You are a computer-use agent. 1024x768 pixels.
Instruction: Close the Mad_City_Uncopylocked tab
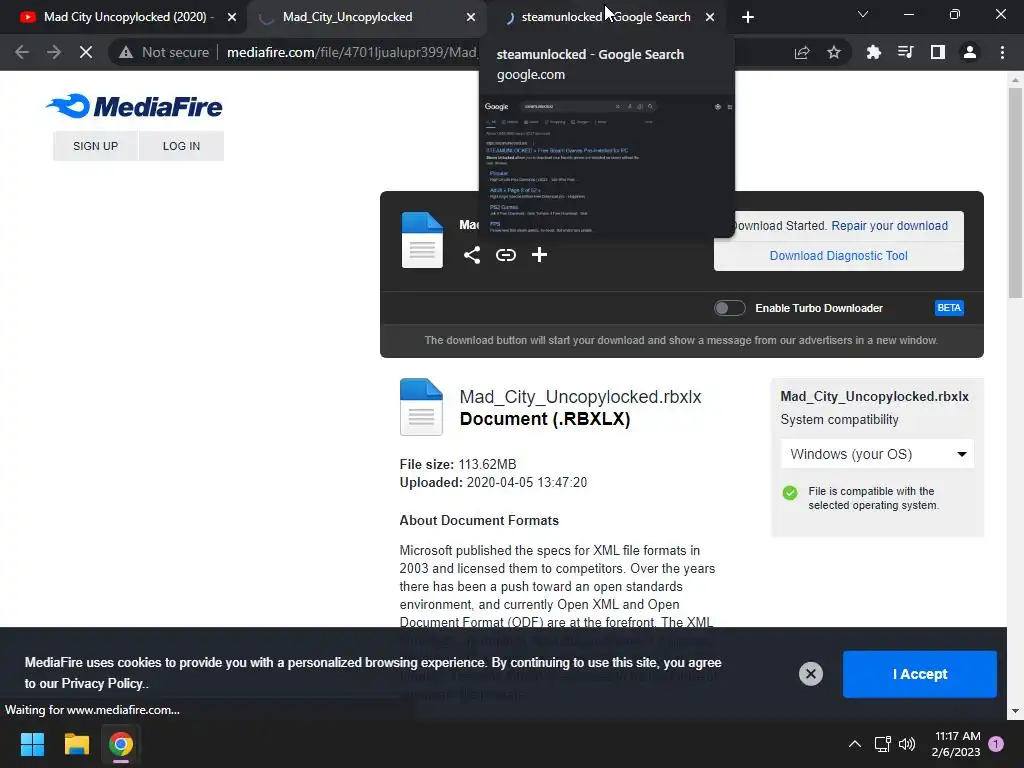[x=471, y=18]
